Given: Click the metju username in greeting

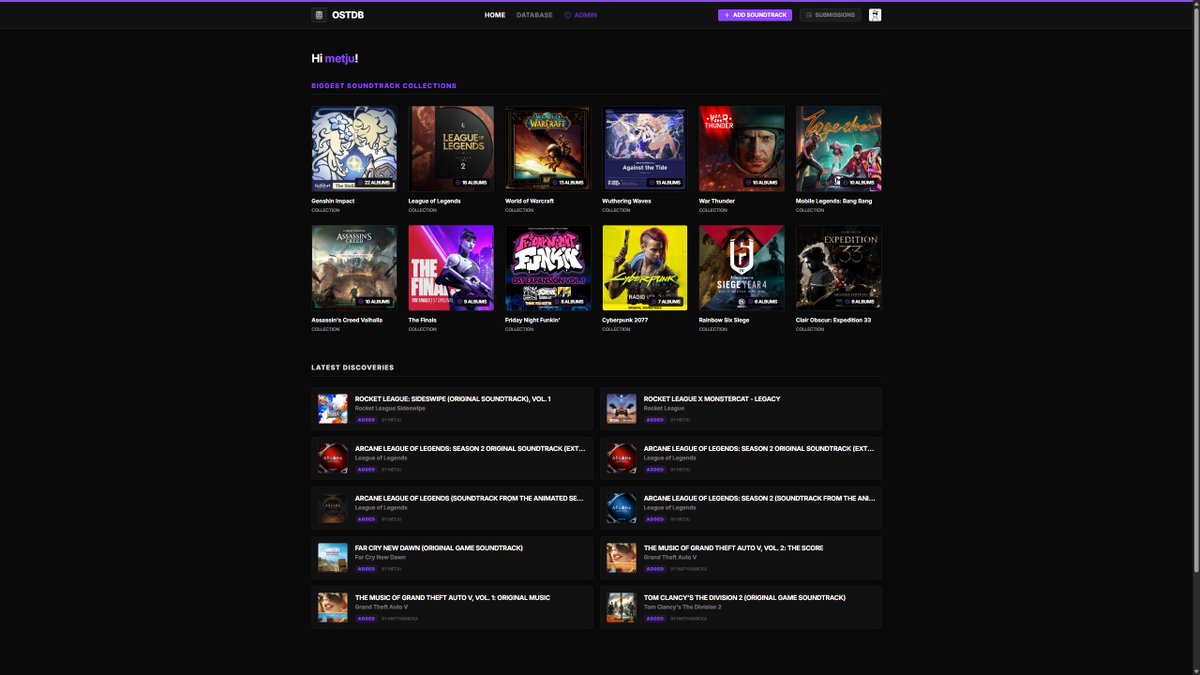Looking at the screenshot, I should coord(339,58).
